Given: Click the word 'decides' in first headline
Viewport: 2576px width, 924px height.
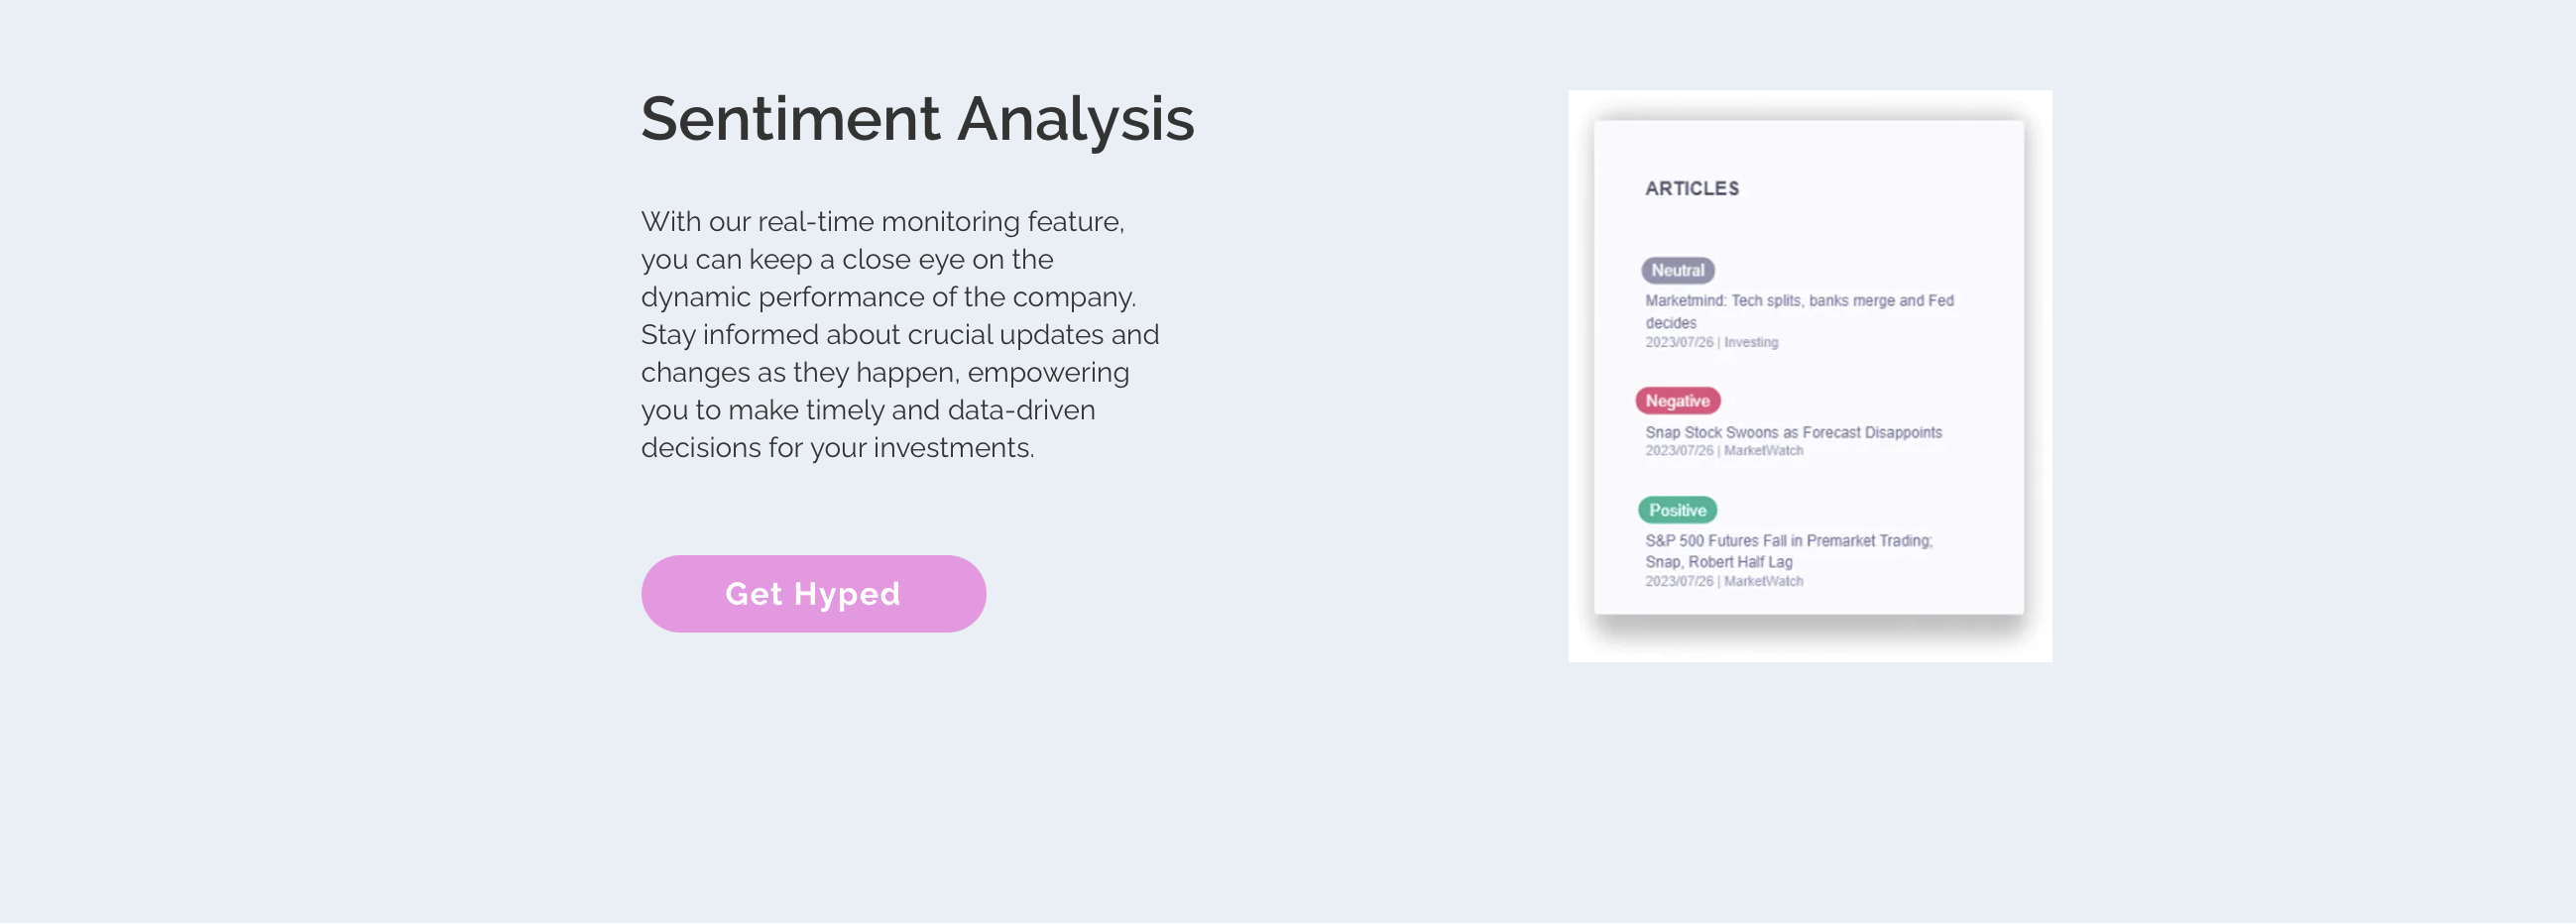Looking at the screenshot, I should tap(1670, 323).
